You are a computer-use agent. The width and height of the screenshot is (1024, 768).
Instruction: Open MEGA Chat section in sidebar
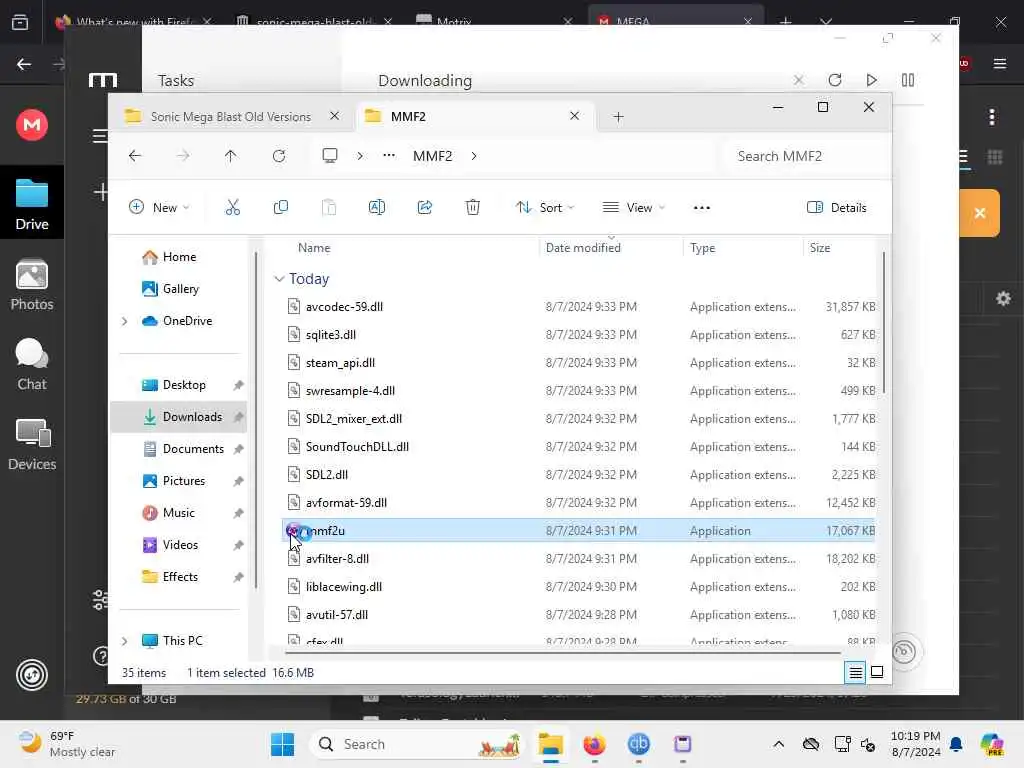32,364
